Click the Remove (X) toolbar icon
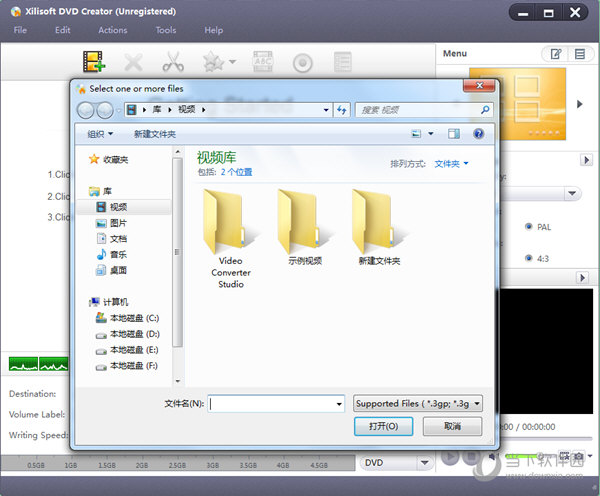The height and width of the screenshot is (496, 600). pyautogui.click(x=134, y=62)
